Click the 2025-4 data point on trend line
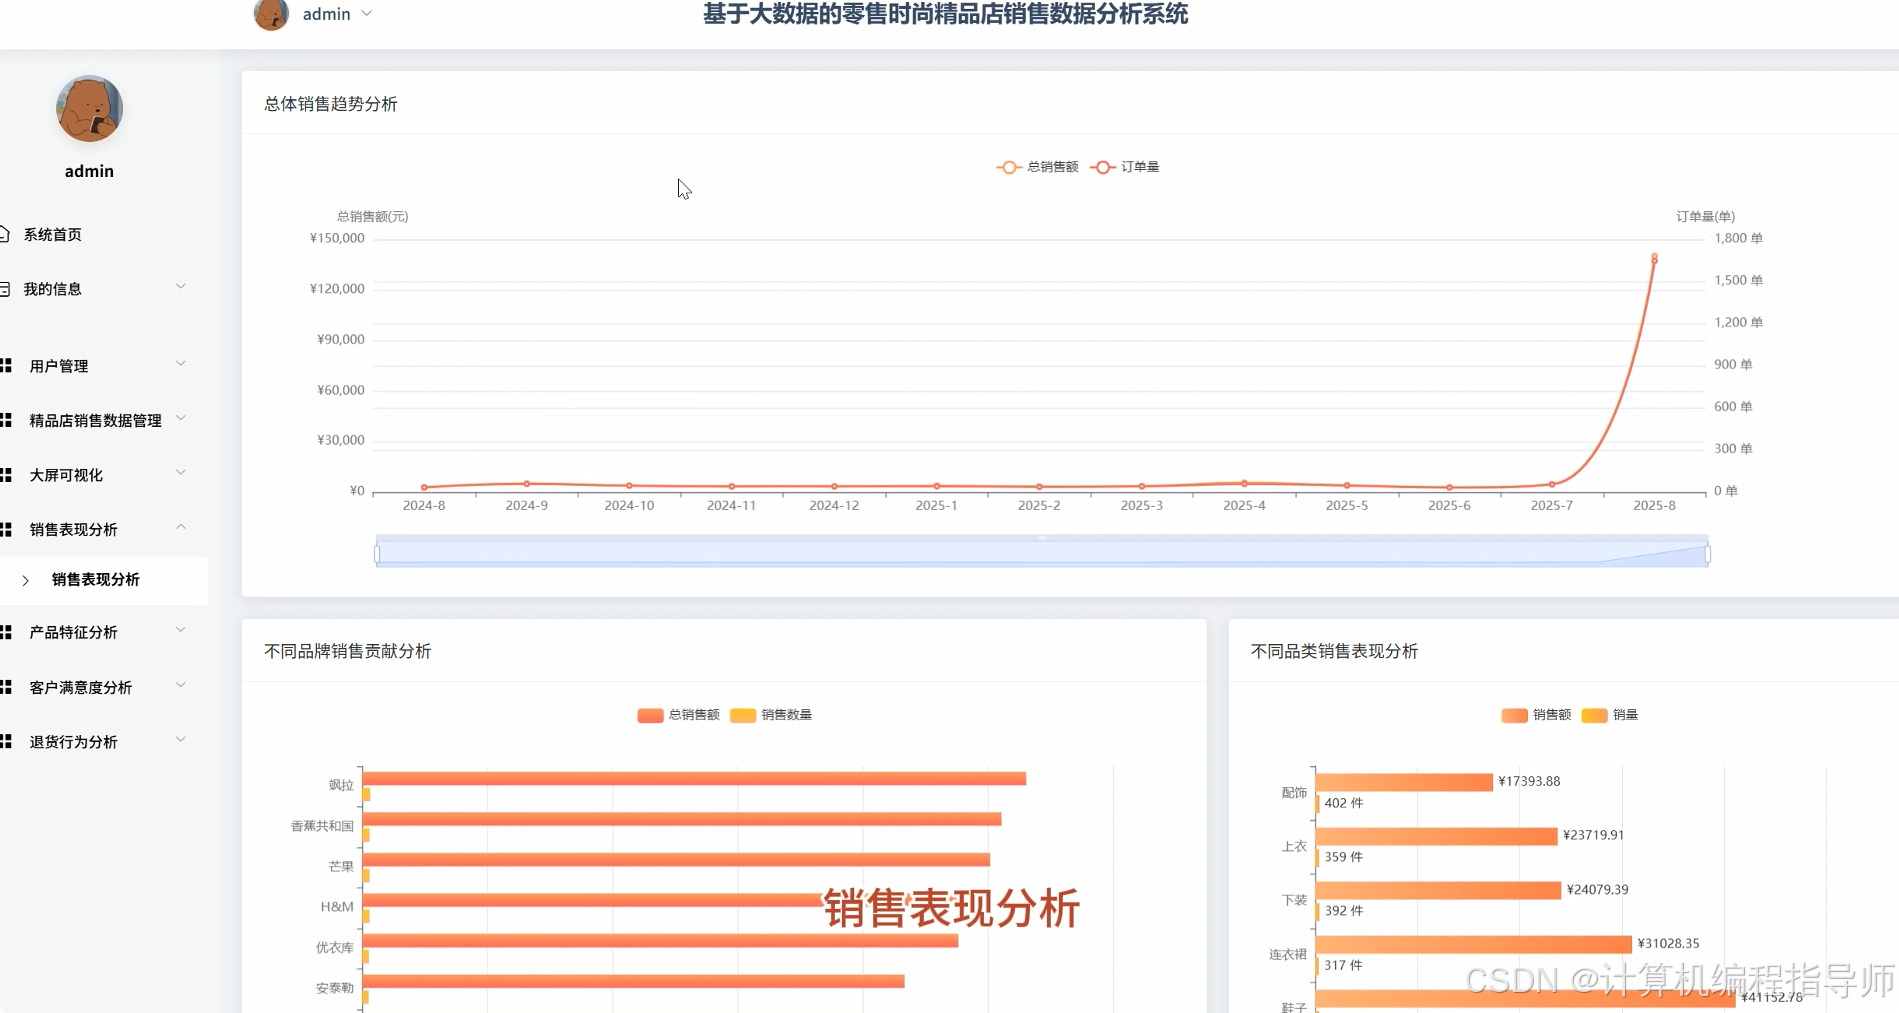Image resolution: width=1899 pixels, height=1013 pixels. (x=1244, y=483)
